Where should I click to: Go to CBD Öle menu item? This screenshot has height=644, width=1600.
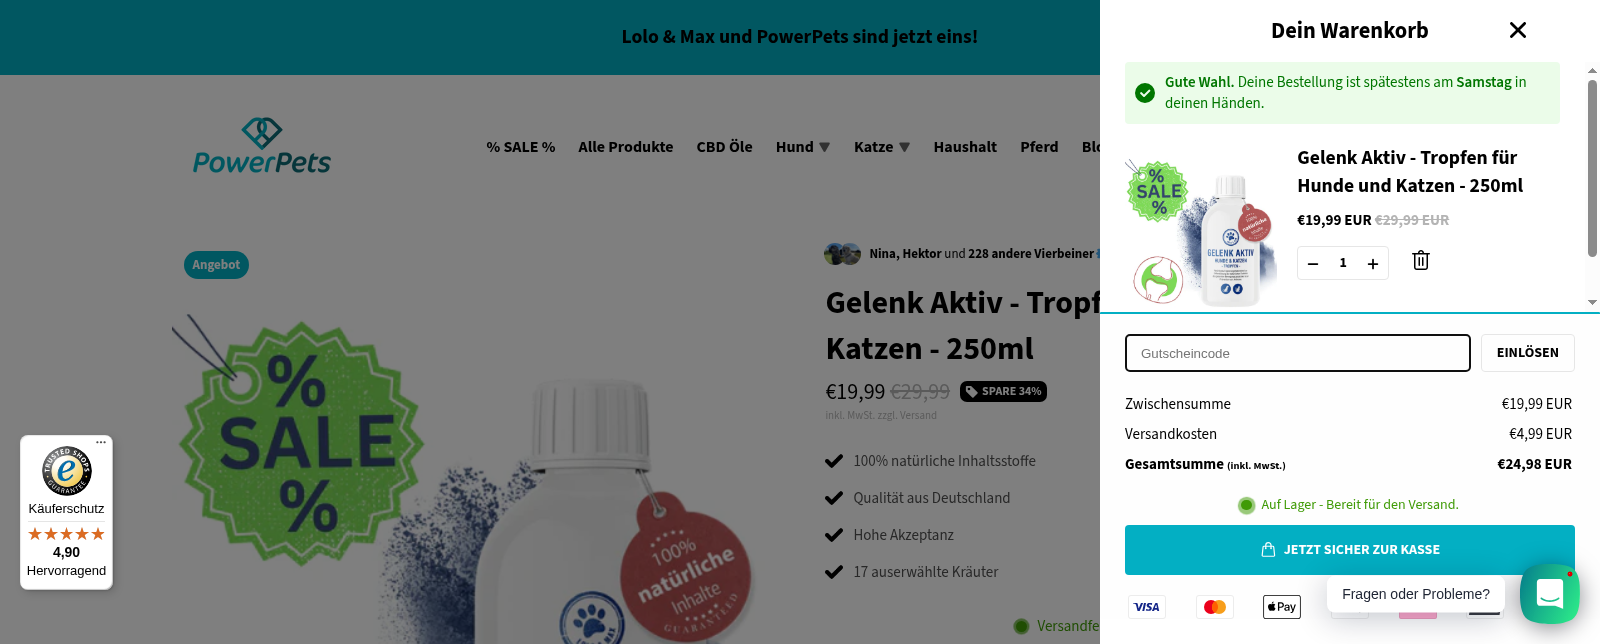tap(725, 147)
